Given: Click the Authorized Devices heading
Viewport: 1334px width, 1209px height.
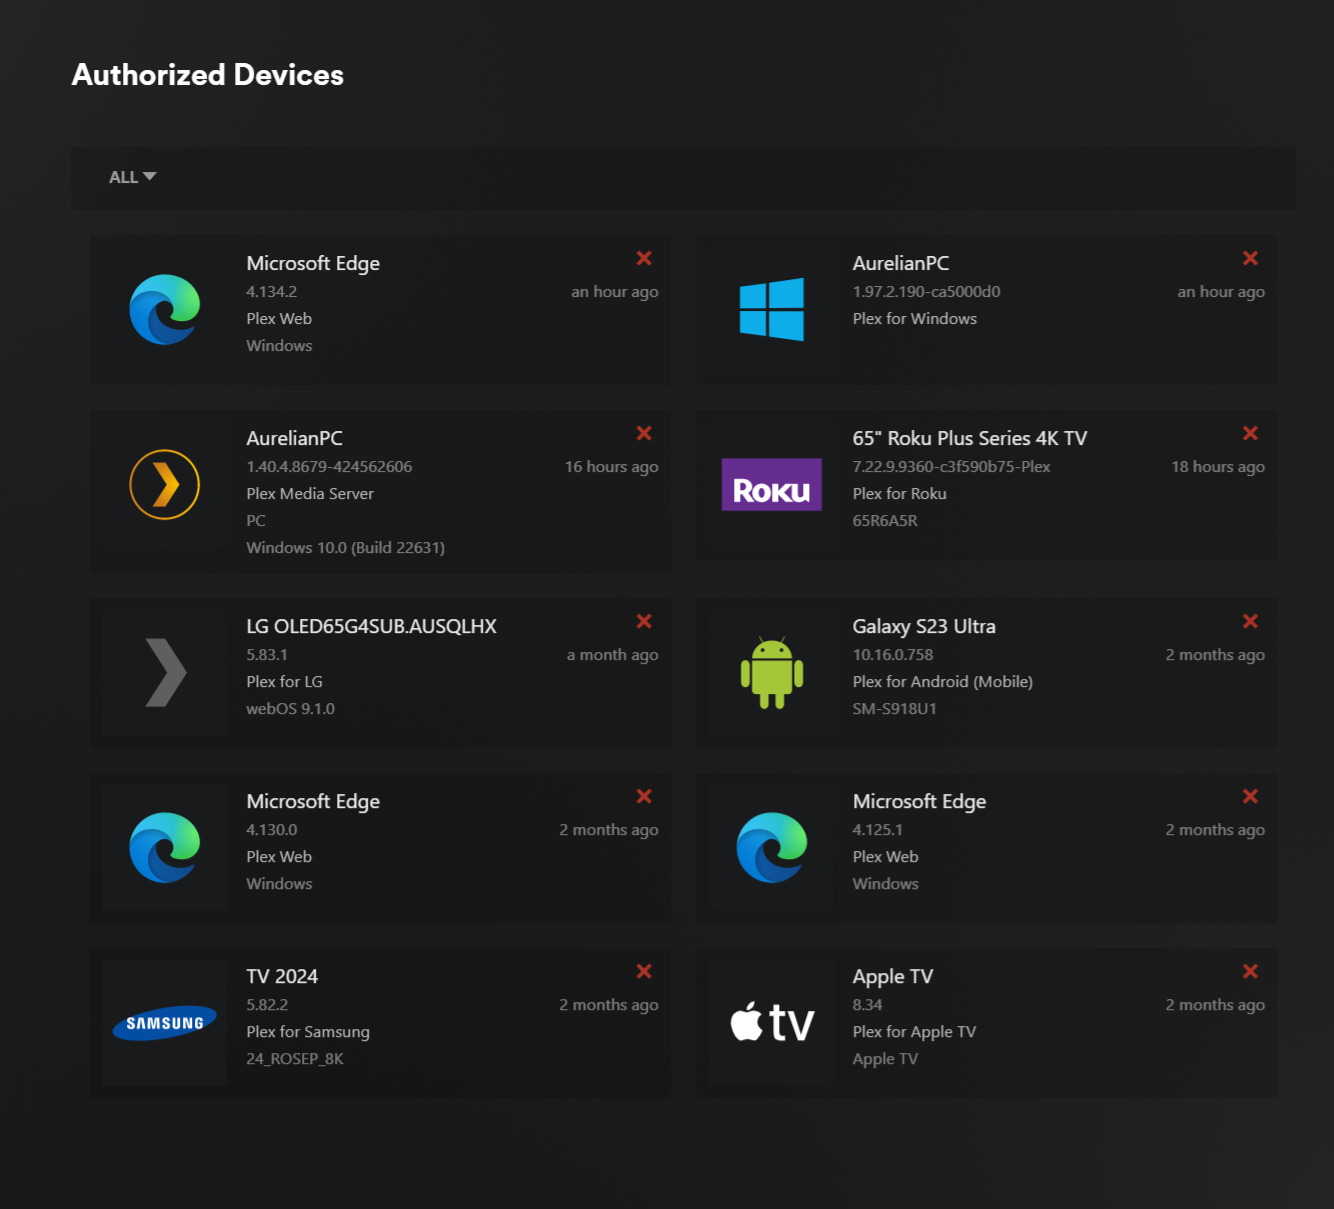Looking at the screenshot, I should click(x=208, y=75).
